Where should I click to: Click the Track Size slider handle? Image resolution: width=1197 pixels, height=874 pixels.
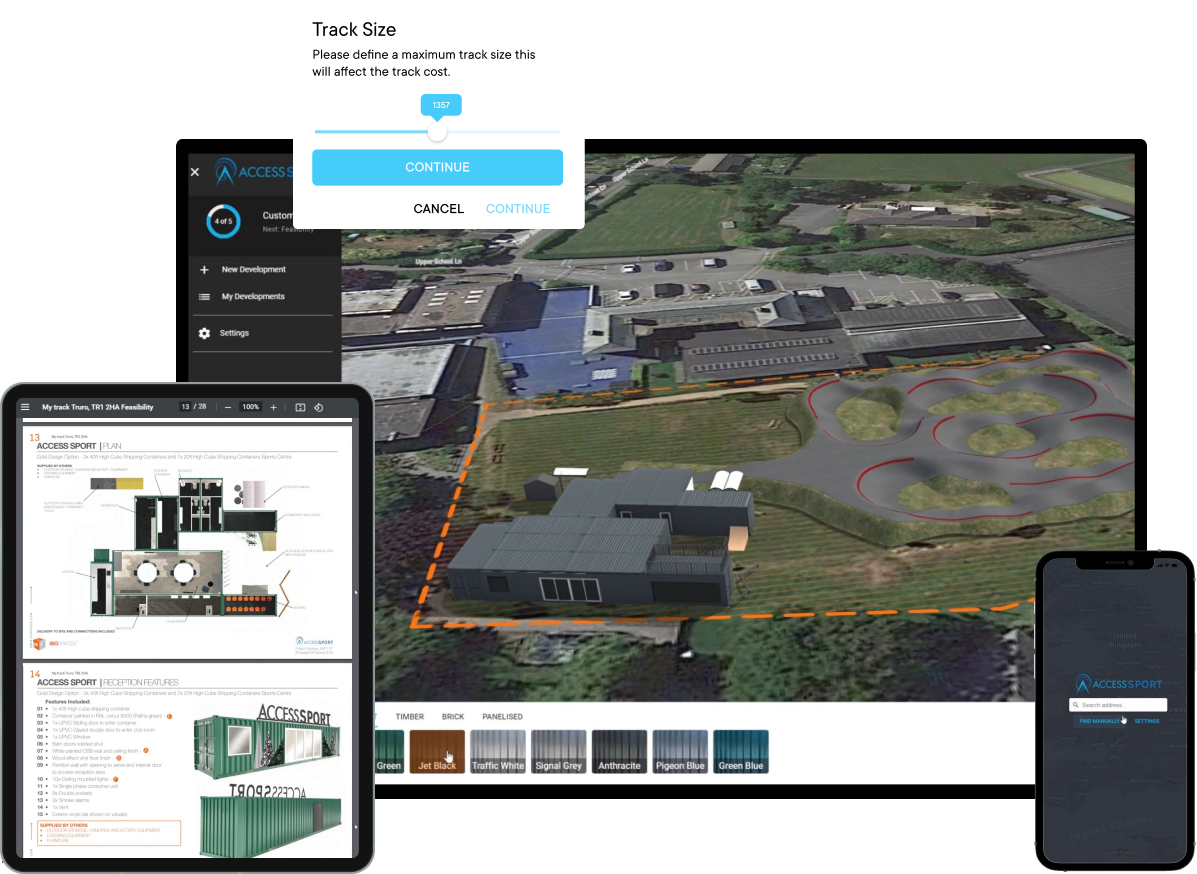click(x=437, y=132)
